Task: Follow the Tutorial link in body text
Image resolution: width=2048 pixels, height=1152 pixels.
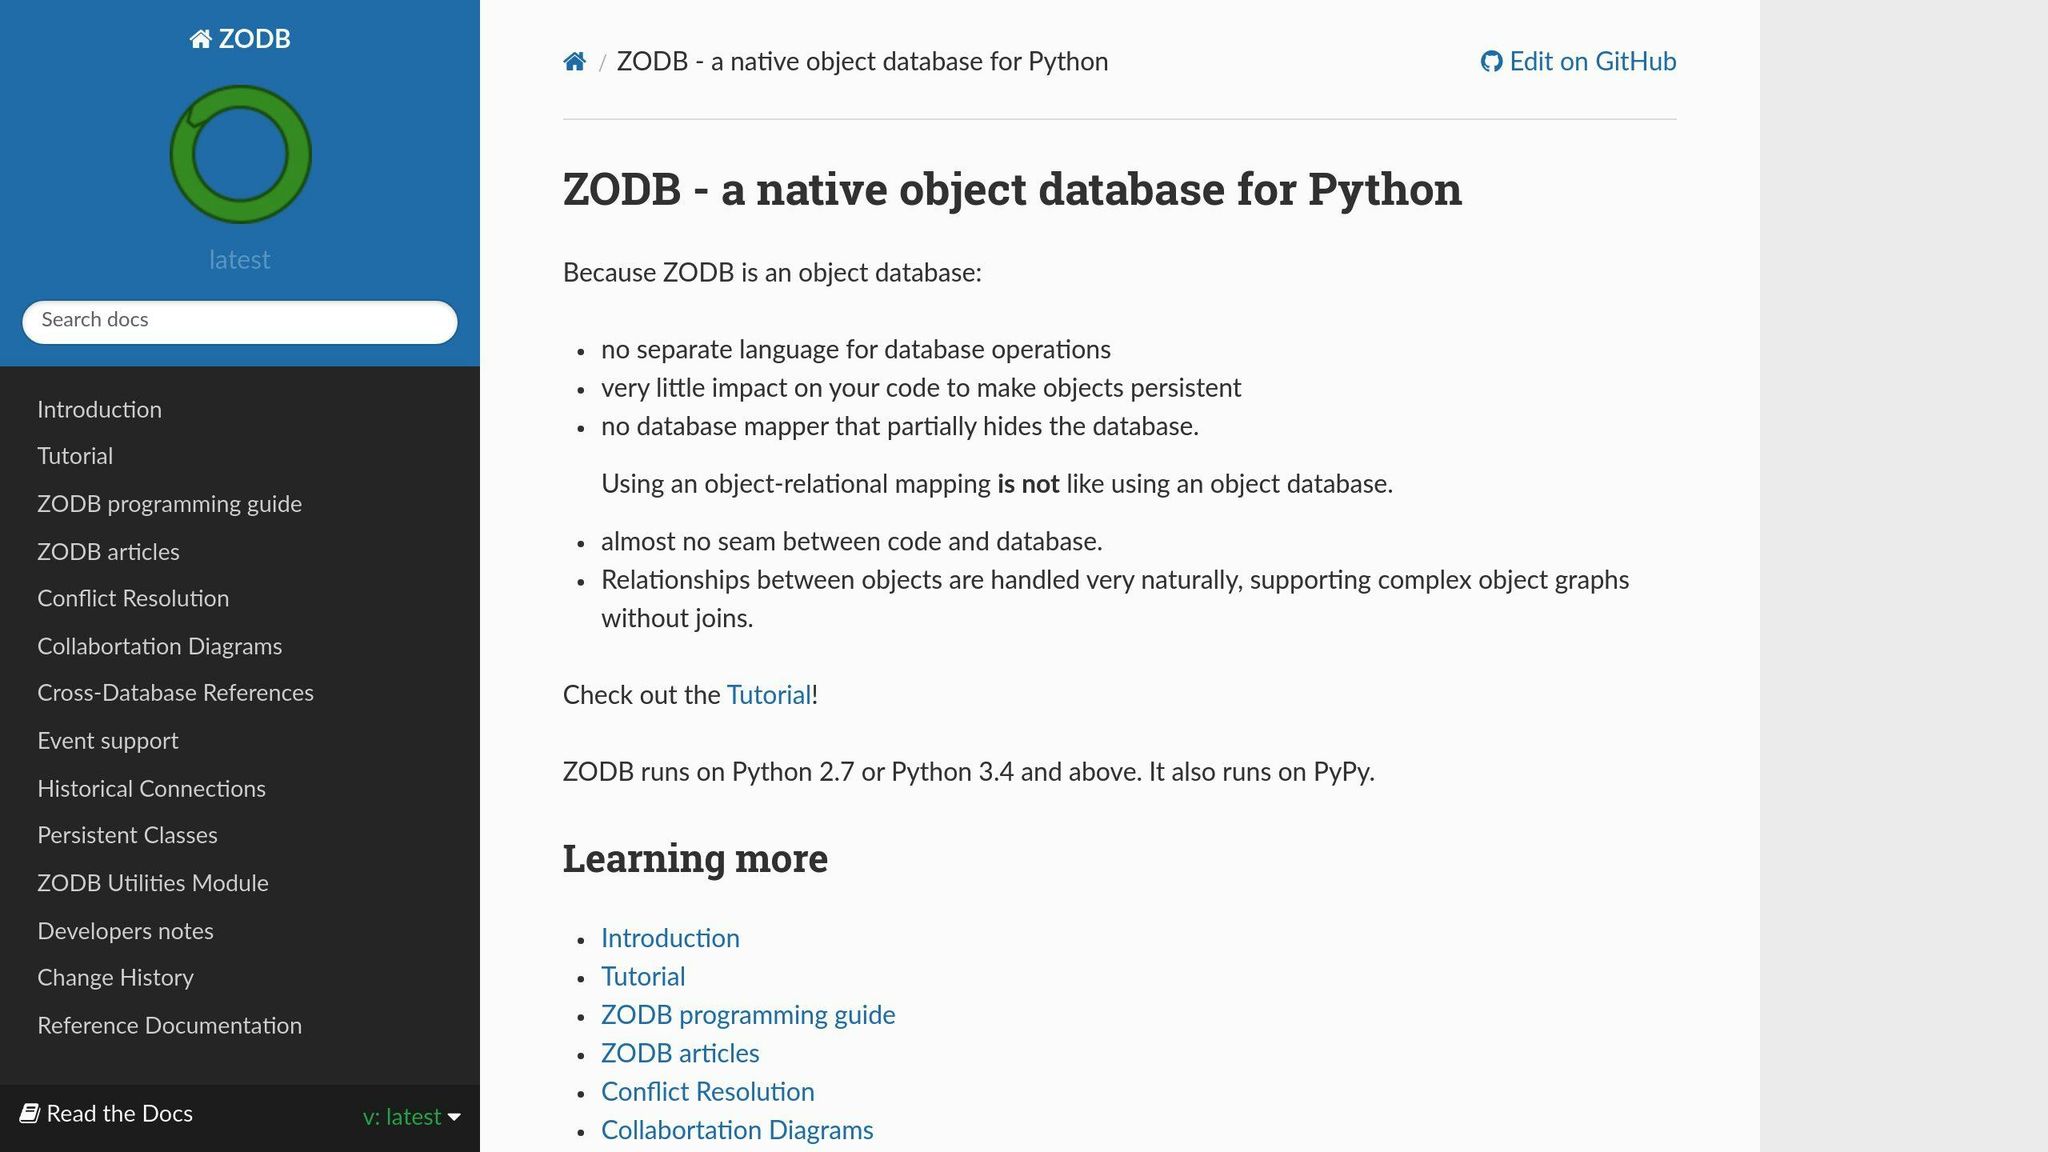Action: click(768, 694)
